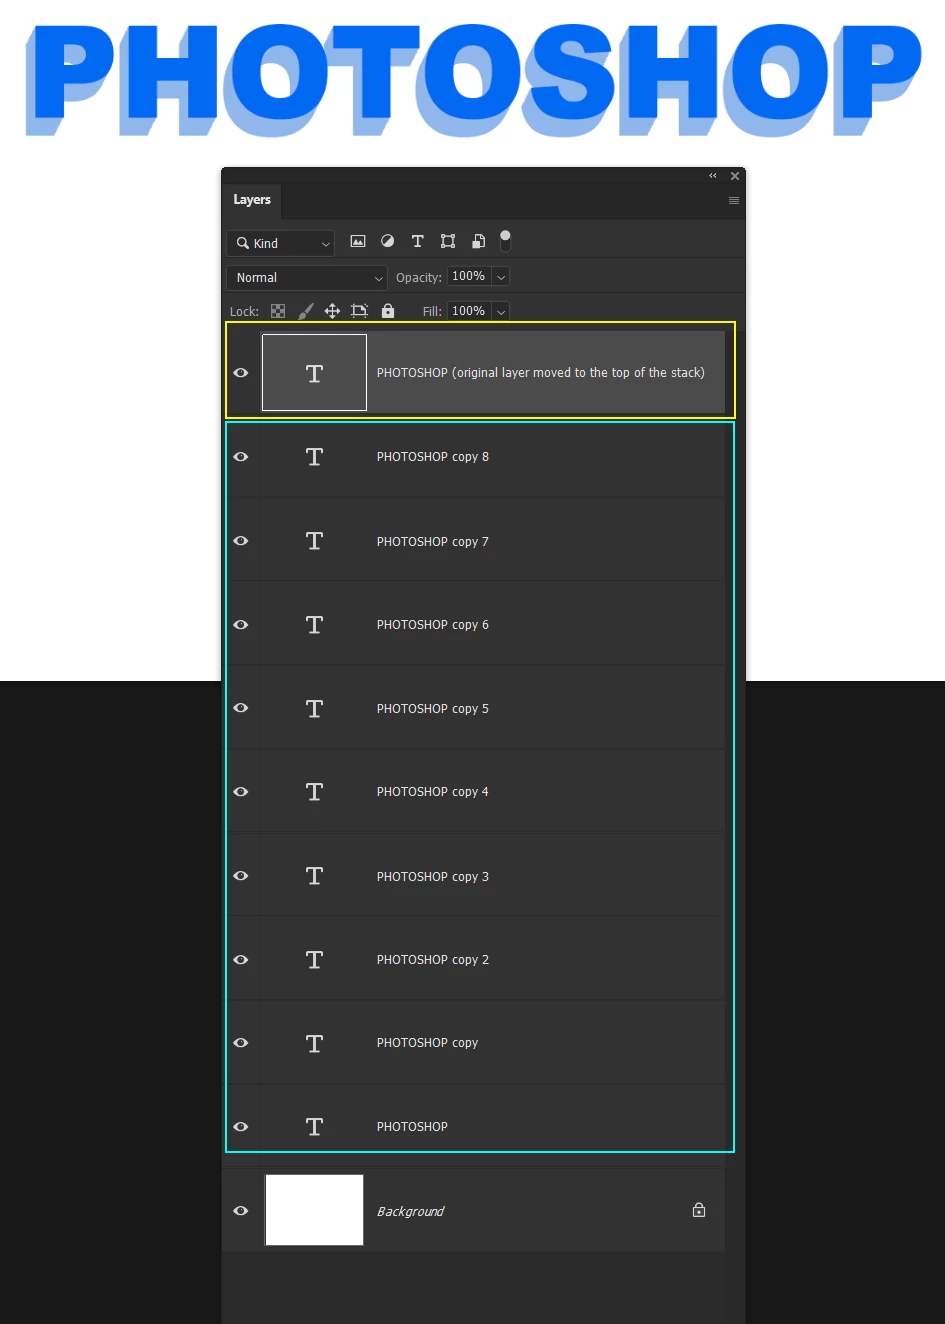
Task: Select layer named PHOTOSHOP copy 3
Action: pyautogui.click(x=433, y=877)
